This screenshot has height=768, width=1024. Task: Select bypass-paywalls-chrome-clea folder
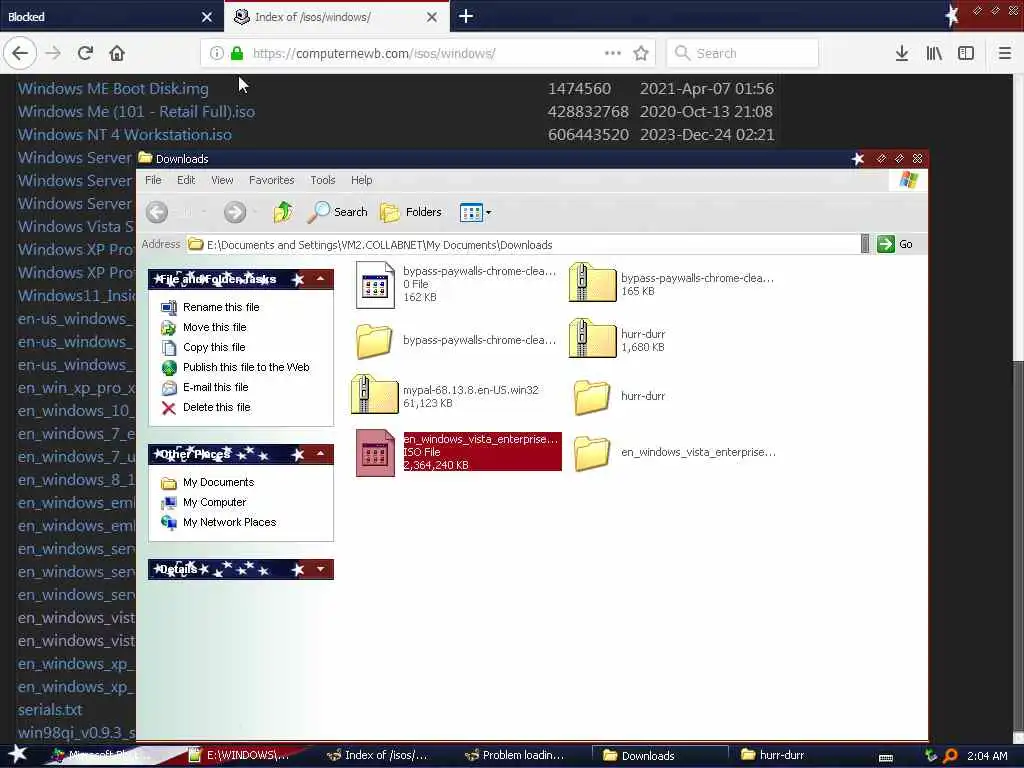click(456, 340)
